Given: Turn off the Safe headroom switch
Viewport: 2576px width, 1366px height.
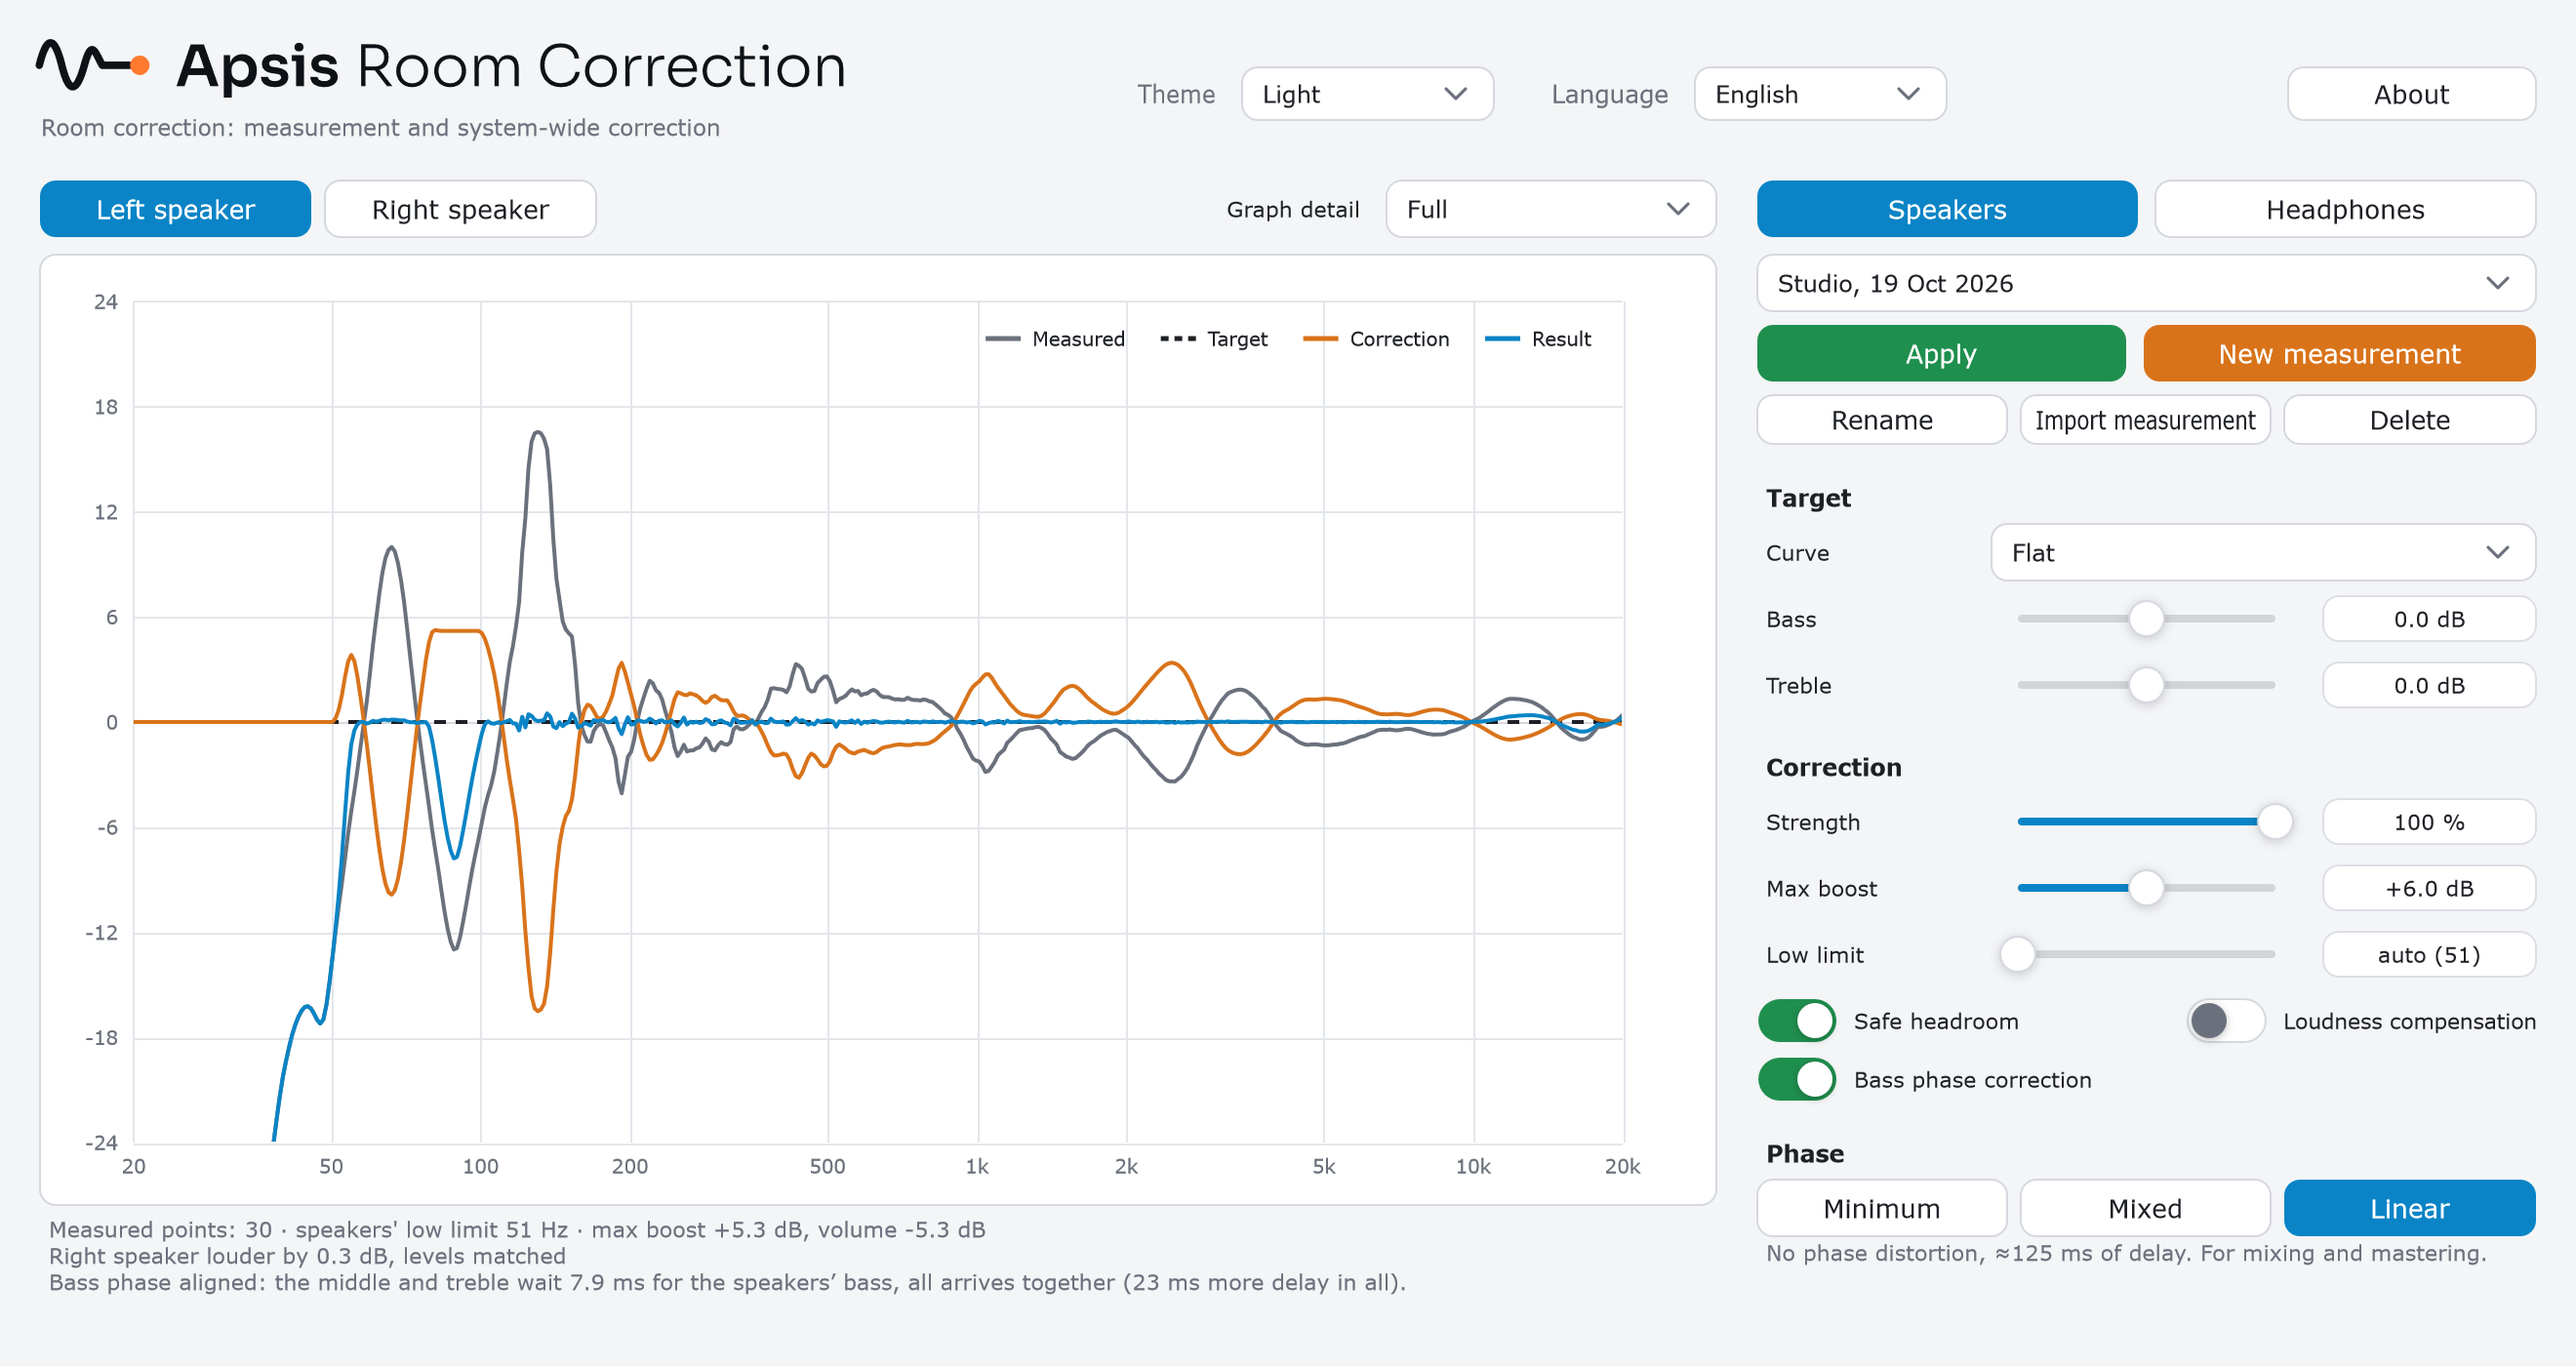Looking at the screenshot, I should (1797, 1021).
